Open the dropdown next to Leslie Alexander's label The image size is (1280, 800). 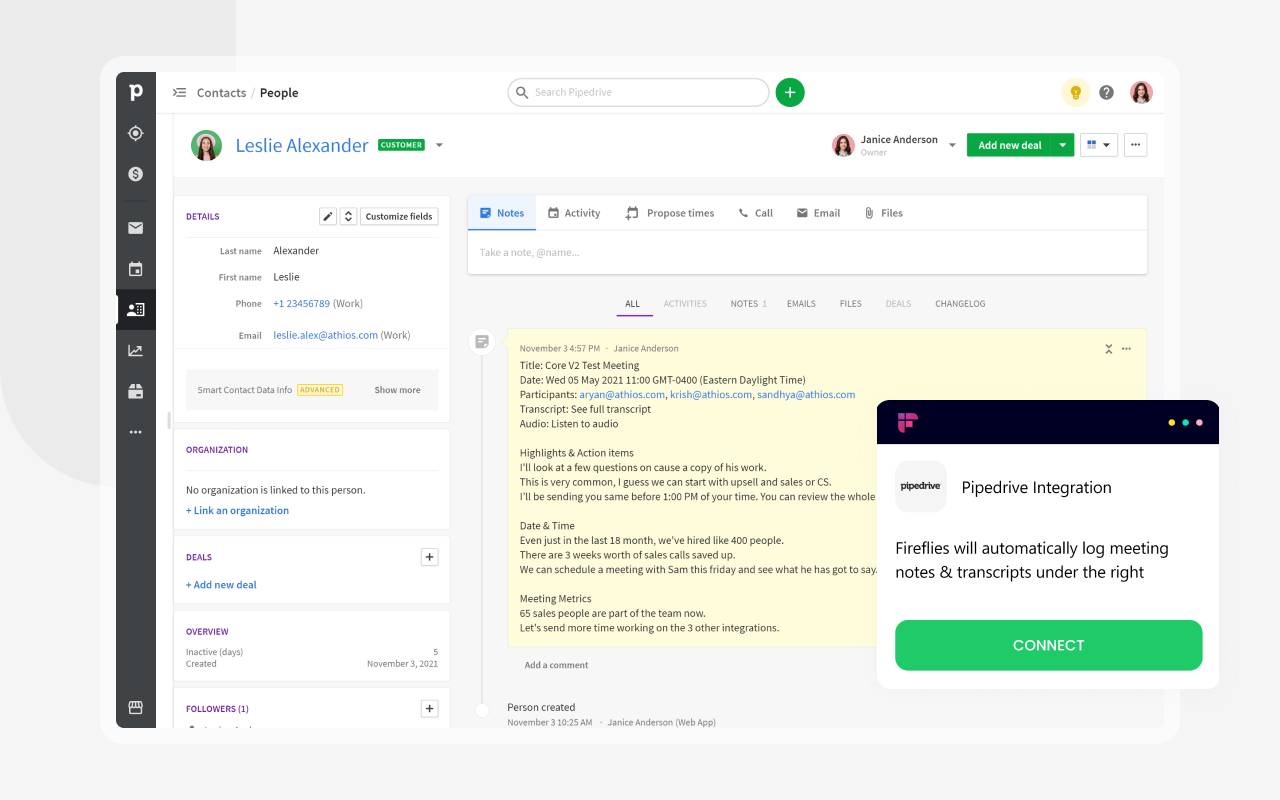point(439,145)
